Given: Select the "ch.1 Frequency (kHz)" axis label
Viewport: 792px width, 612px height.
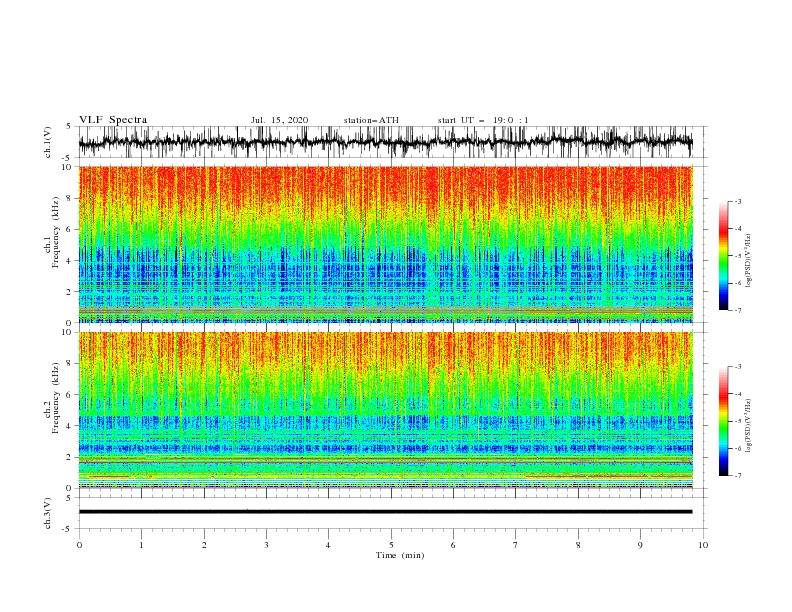Looking at the screenshot, I should pos(52,232).
